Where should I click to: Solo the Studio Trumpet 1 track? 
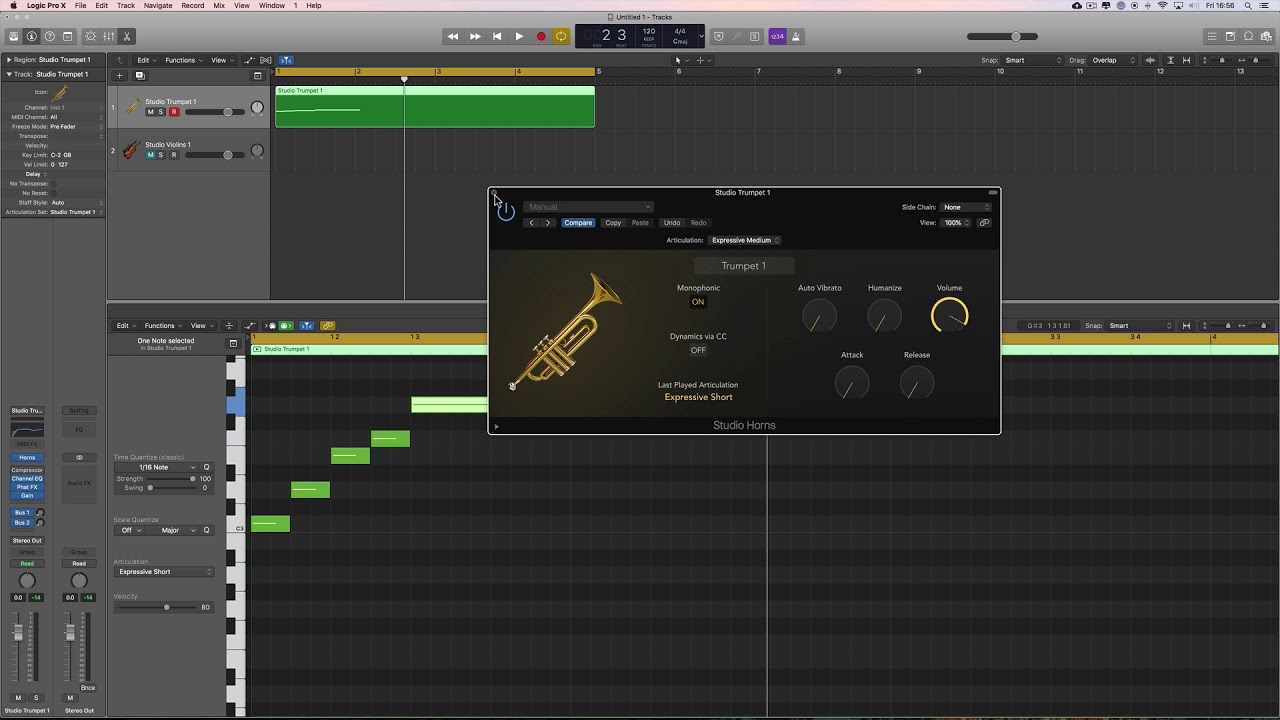tap(160, 112)
